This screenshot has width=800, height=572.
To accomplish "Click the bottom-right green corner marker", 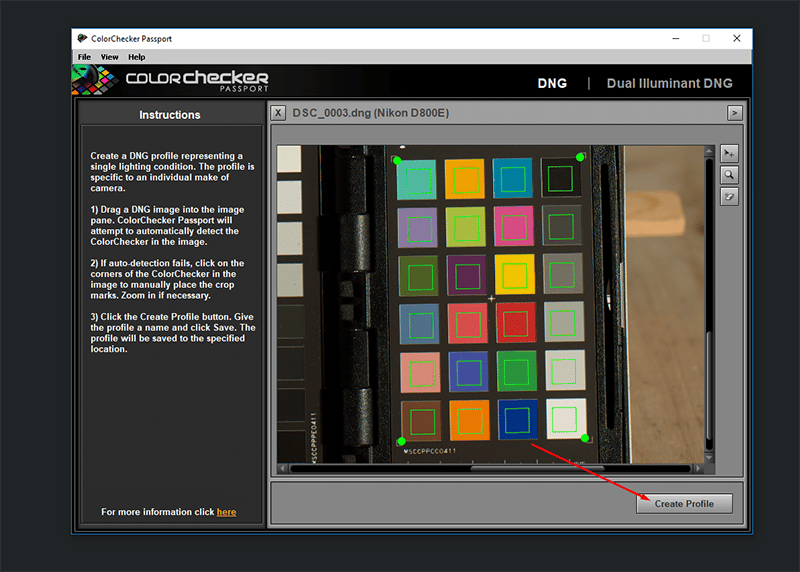I will tap(585, 438).
